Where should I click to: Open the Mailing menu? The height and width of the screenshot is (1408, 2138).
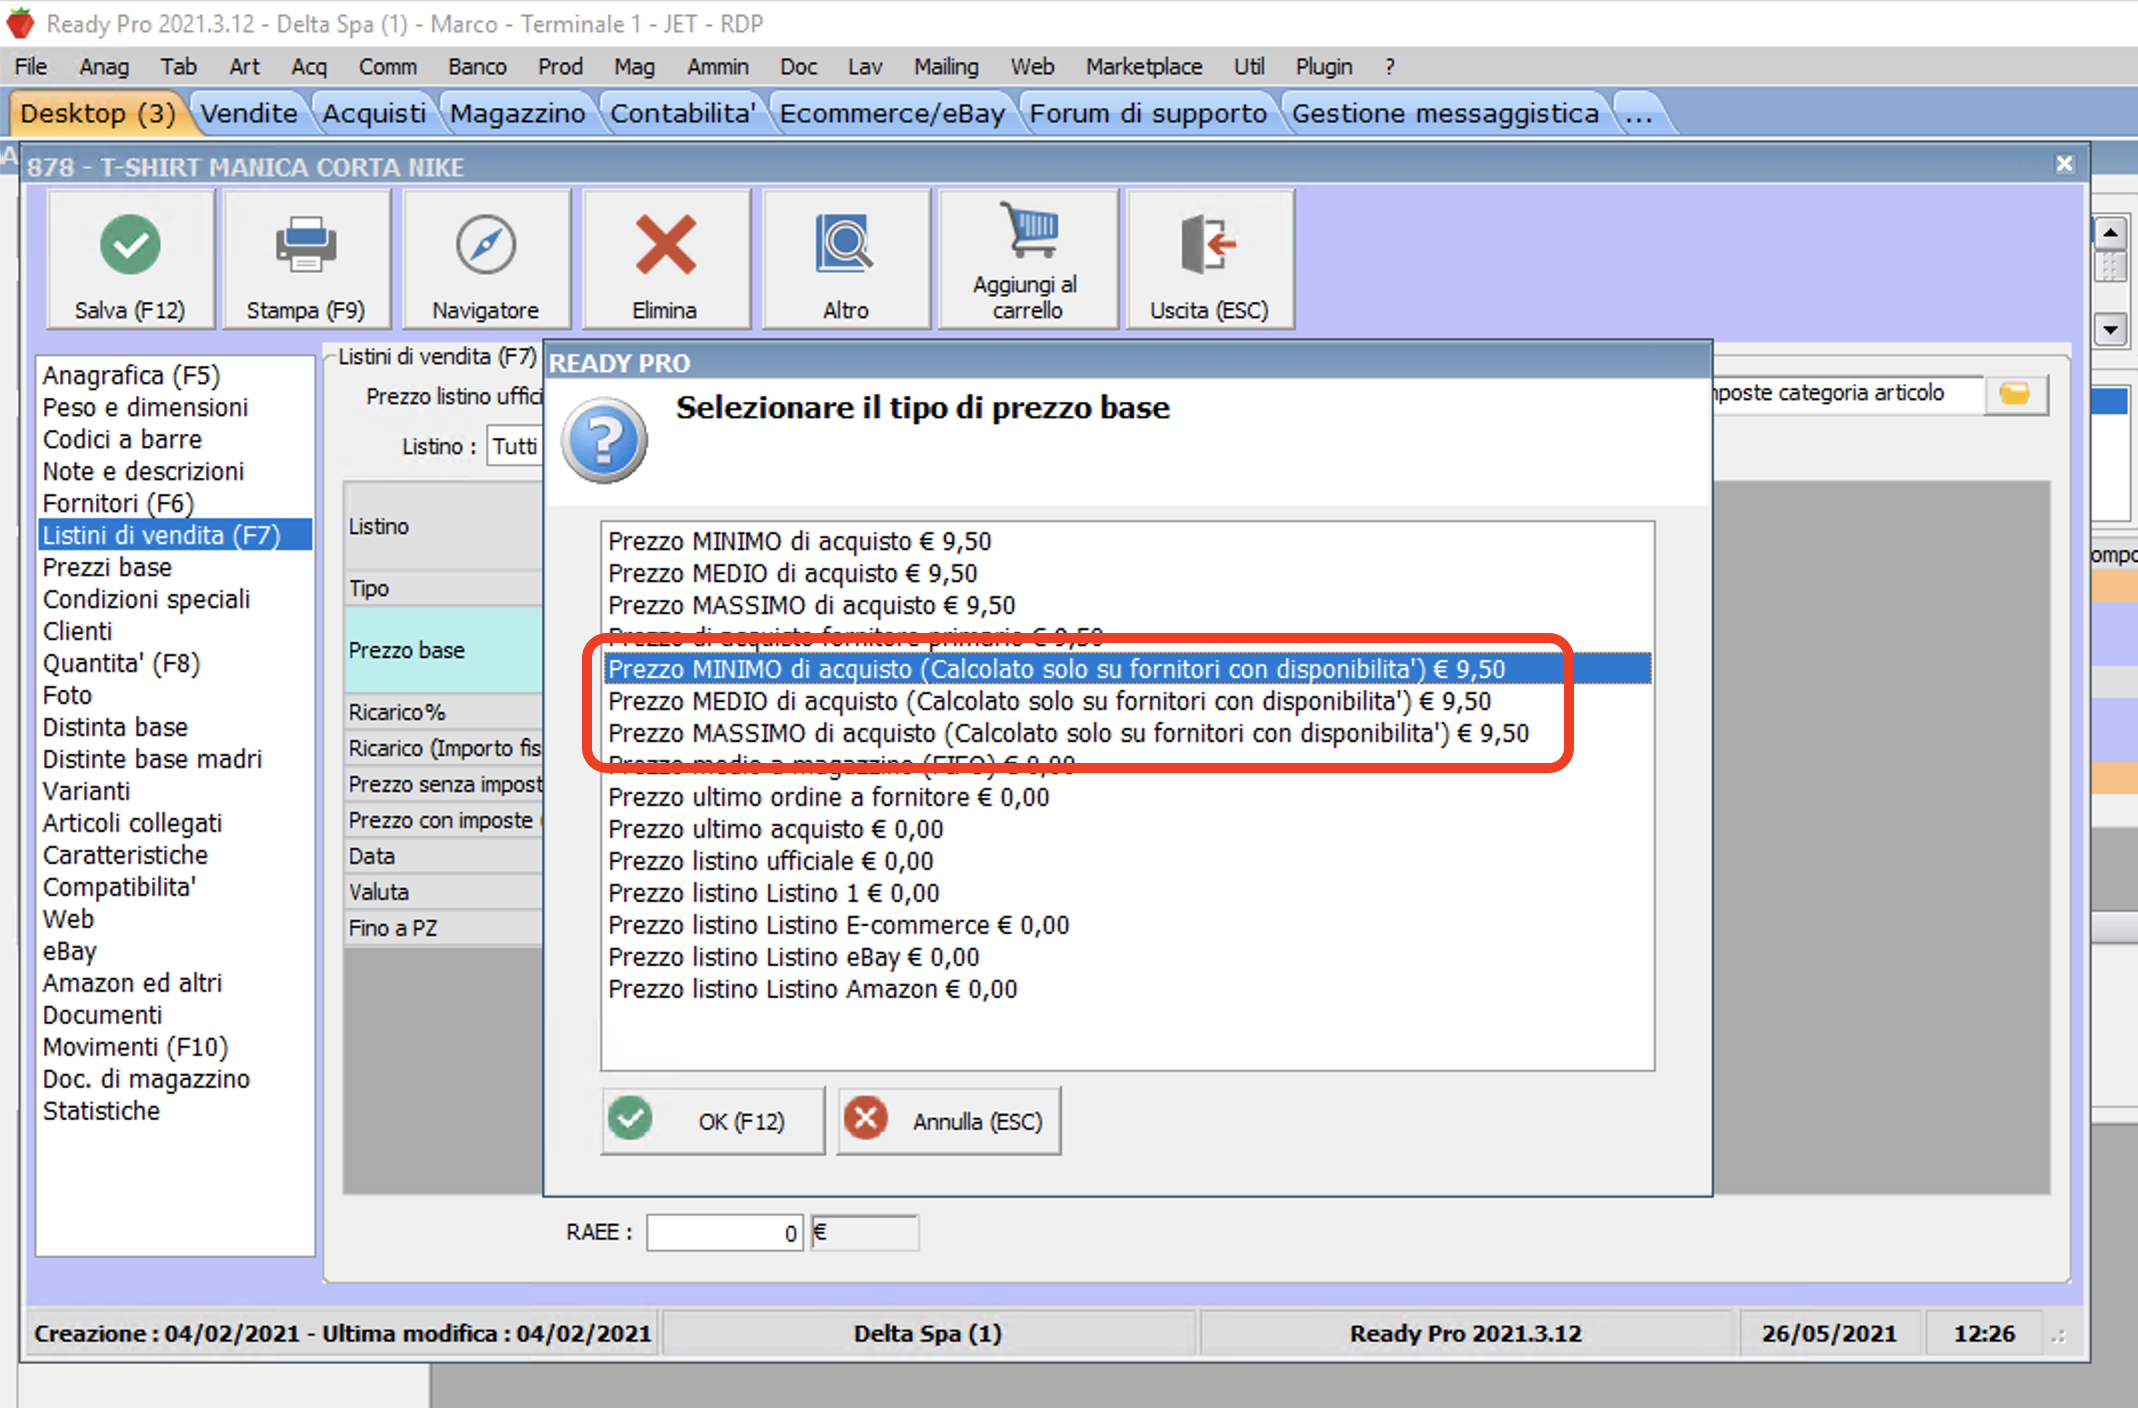[x=946, y=67]
